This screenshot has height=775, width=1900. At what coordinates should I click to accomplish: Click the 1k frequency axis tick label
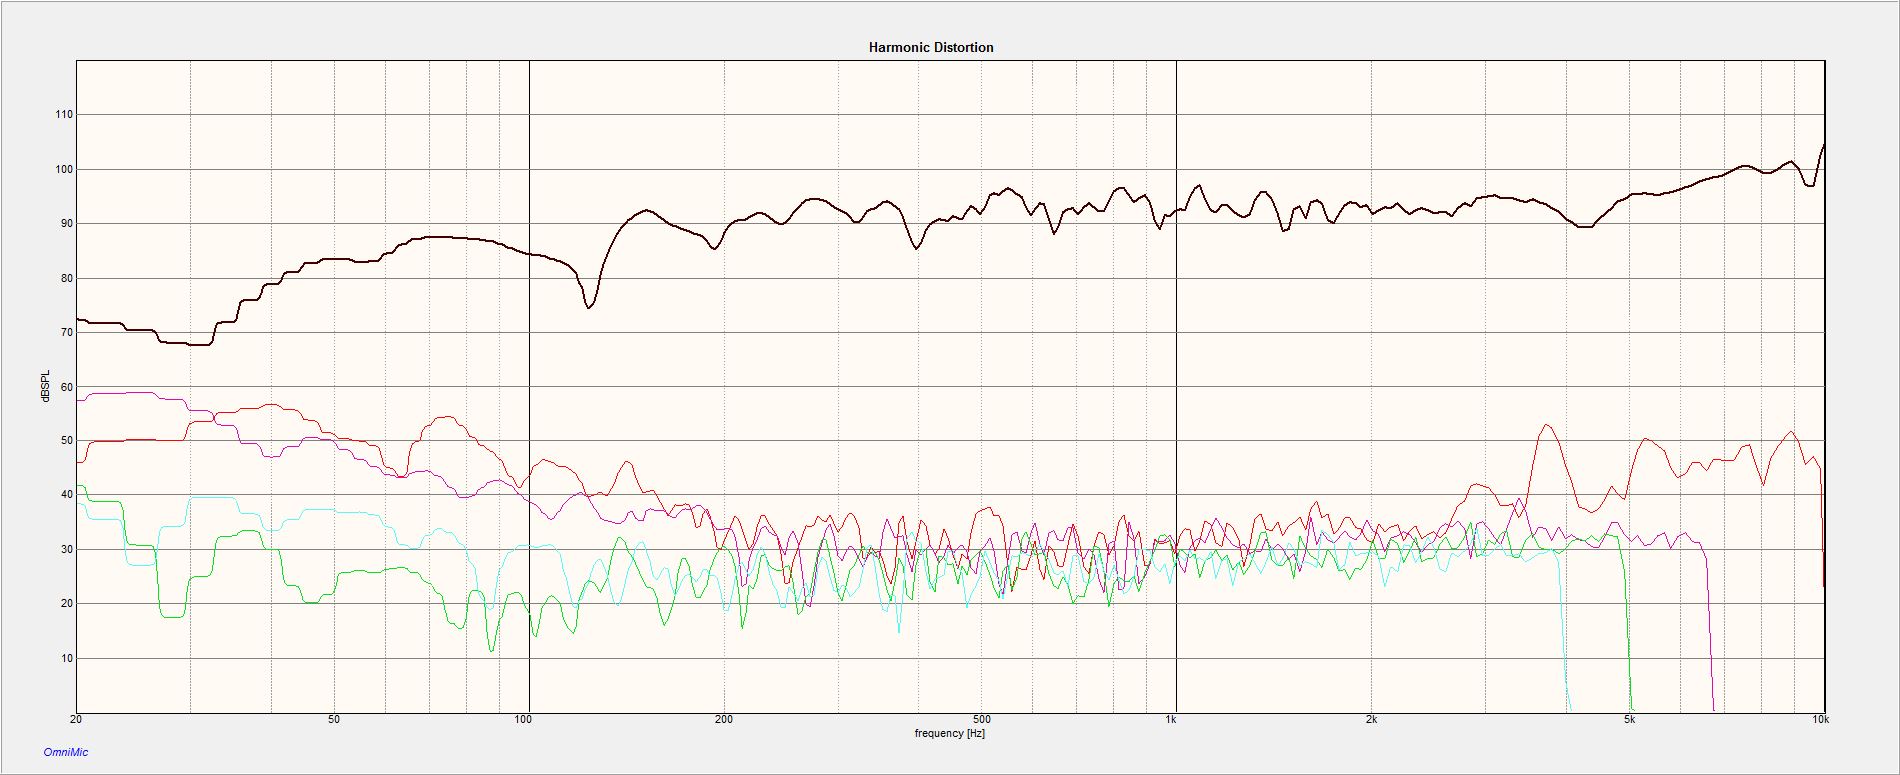tap(1171, 720)
